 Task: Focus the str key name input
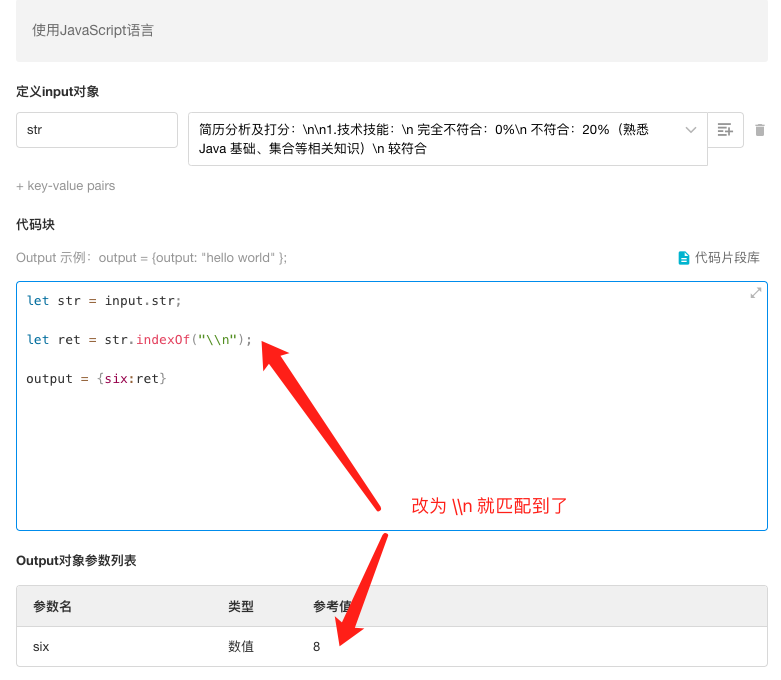click(97, 130)
